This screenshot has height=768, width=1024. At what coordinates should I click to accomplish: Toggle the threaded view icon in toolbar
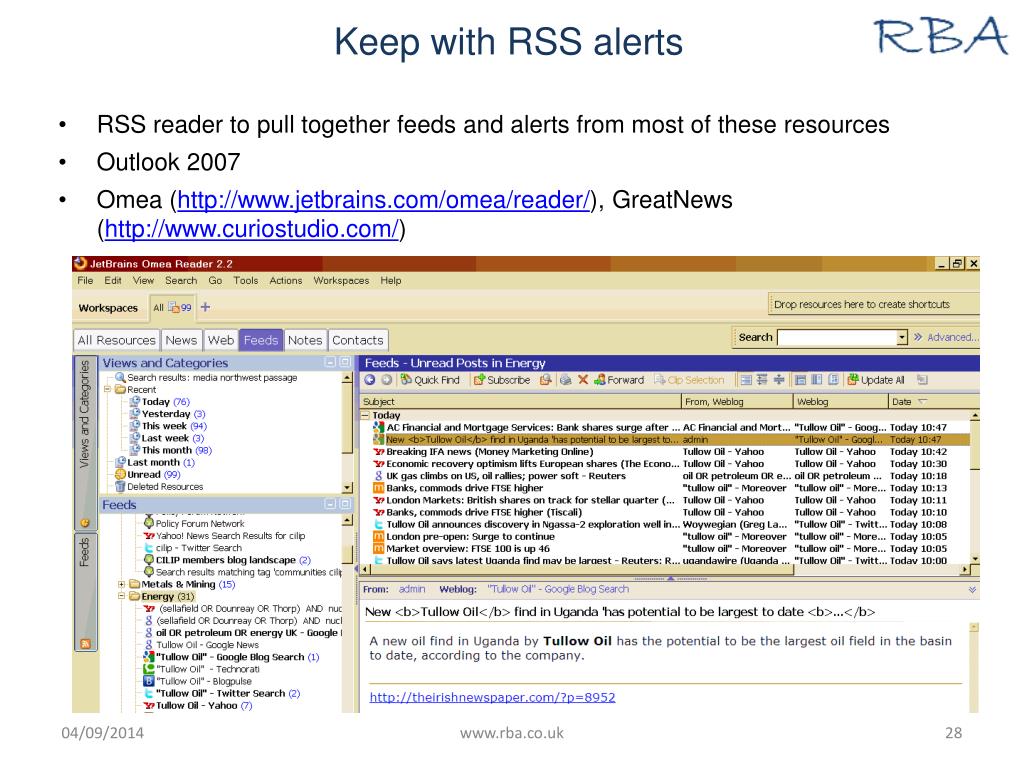[761, 379]
